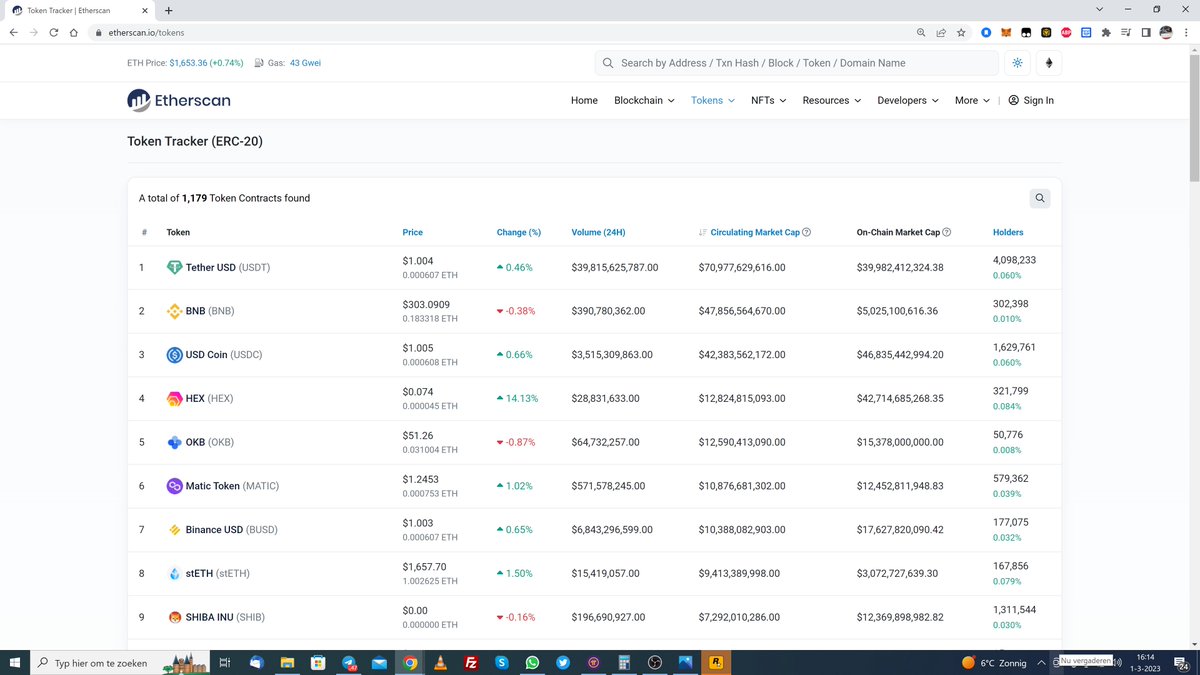This screenshot has width=1200, height=675.
Task: Open VLC from the taskbar
Action: 440,662
